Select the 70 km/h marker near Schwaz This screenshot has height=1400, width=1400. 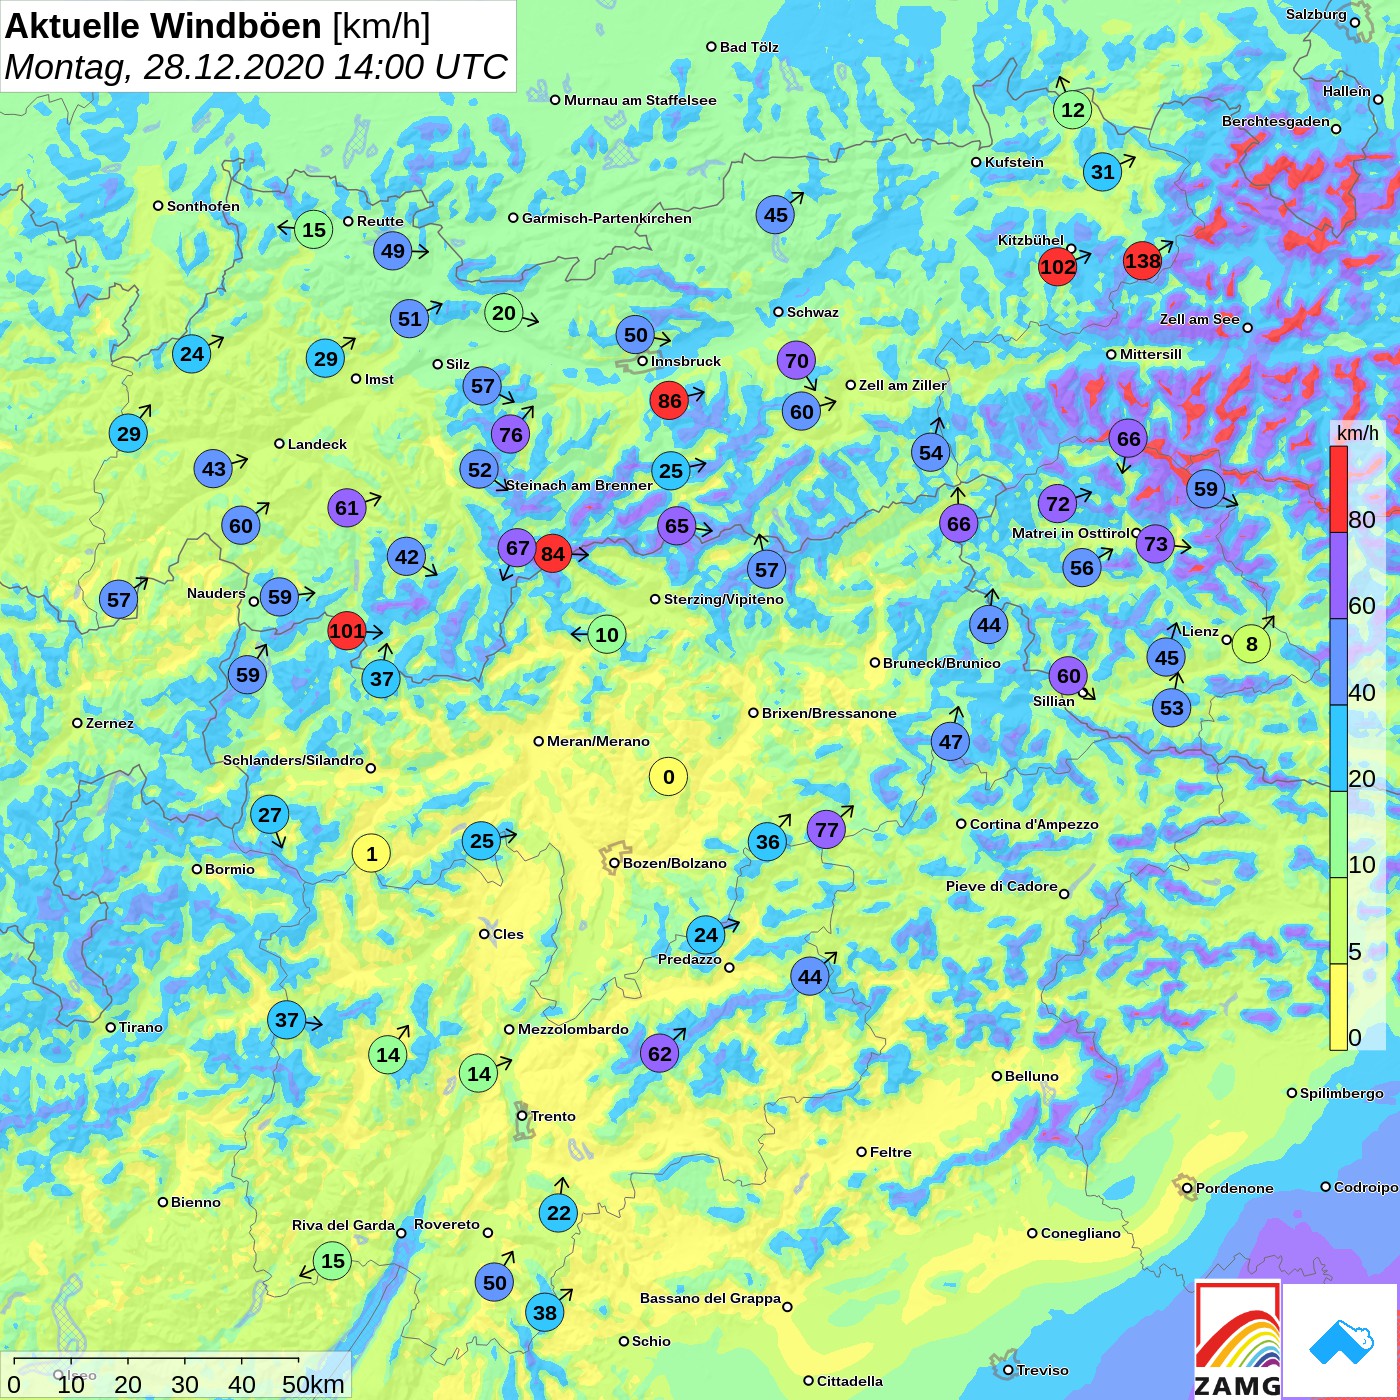796,360
